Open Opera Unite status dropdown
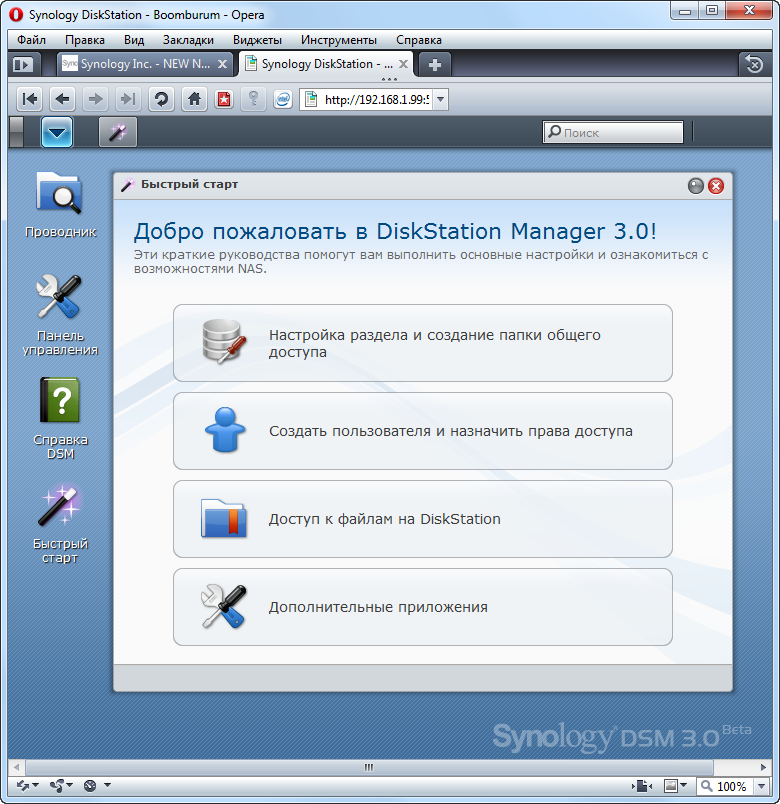This screenshot has height=804, width=780. click(61, 785)
